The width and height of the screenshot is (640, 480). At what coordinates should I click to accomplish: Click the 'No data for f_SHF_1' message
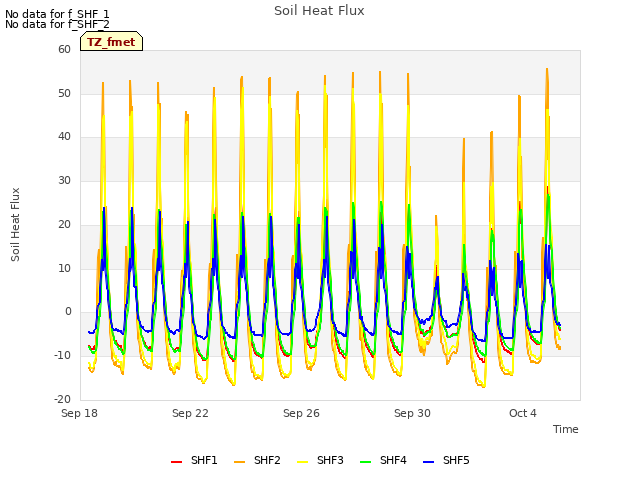tap(57, 14)
